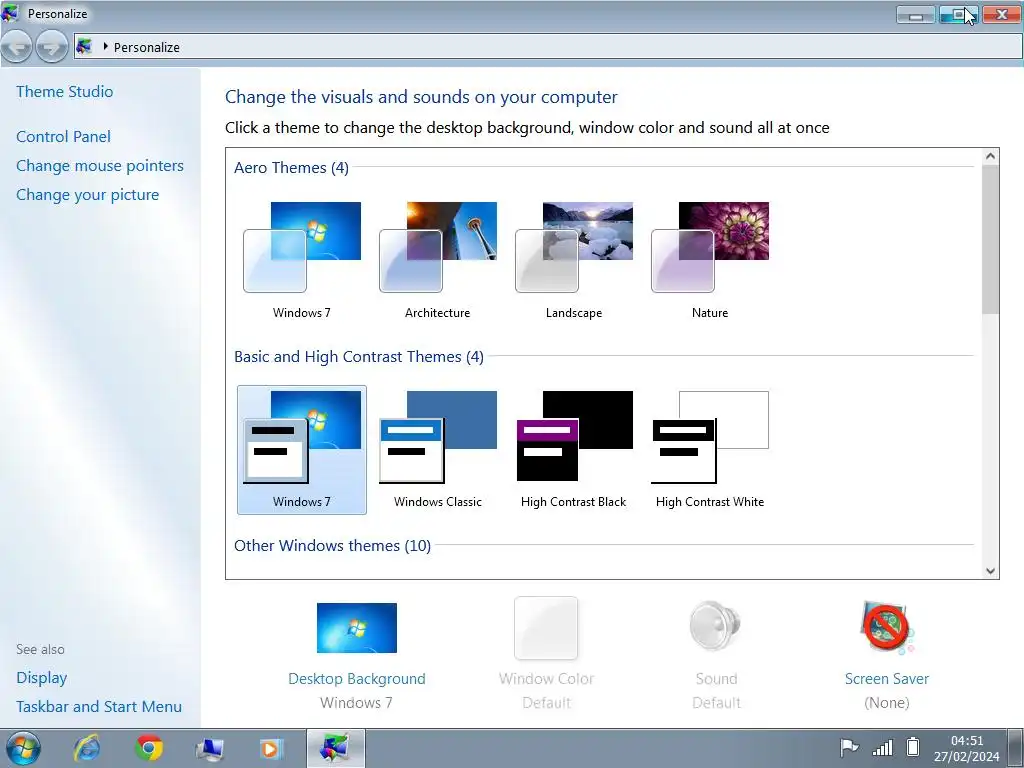
Task: Select the Windows Classic theme
Action: click(x=438, y=450)
